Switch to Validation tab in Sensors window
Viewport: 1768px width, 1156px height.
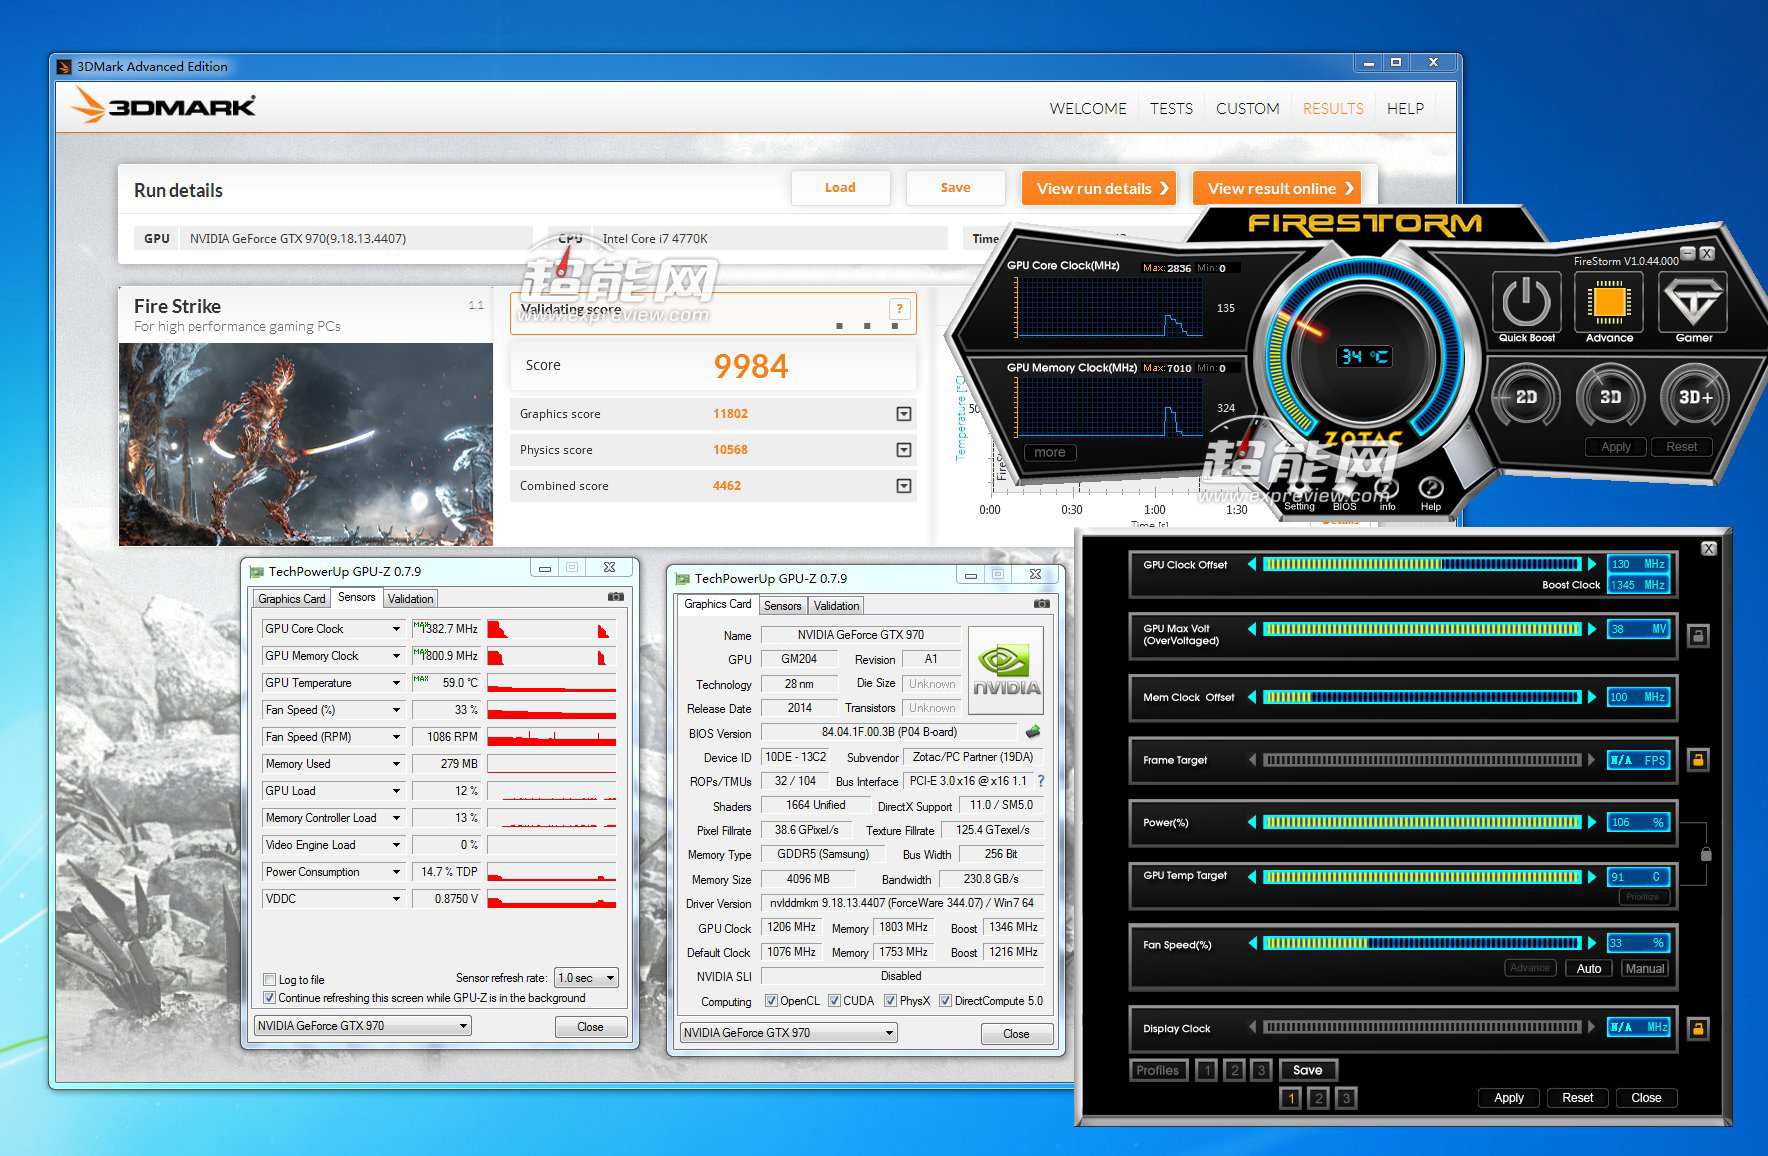click(410, 599)
